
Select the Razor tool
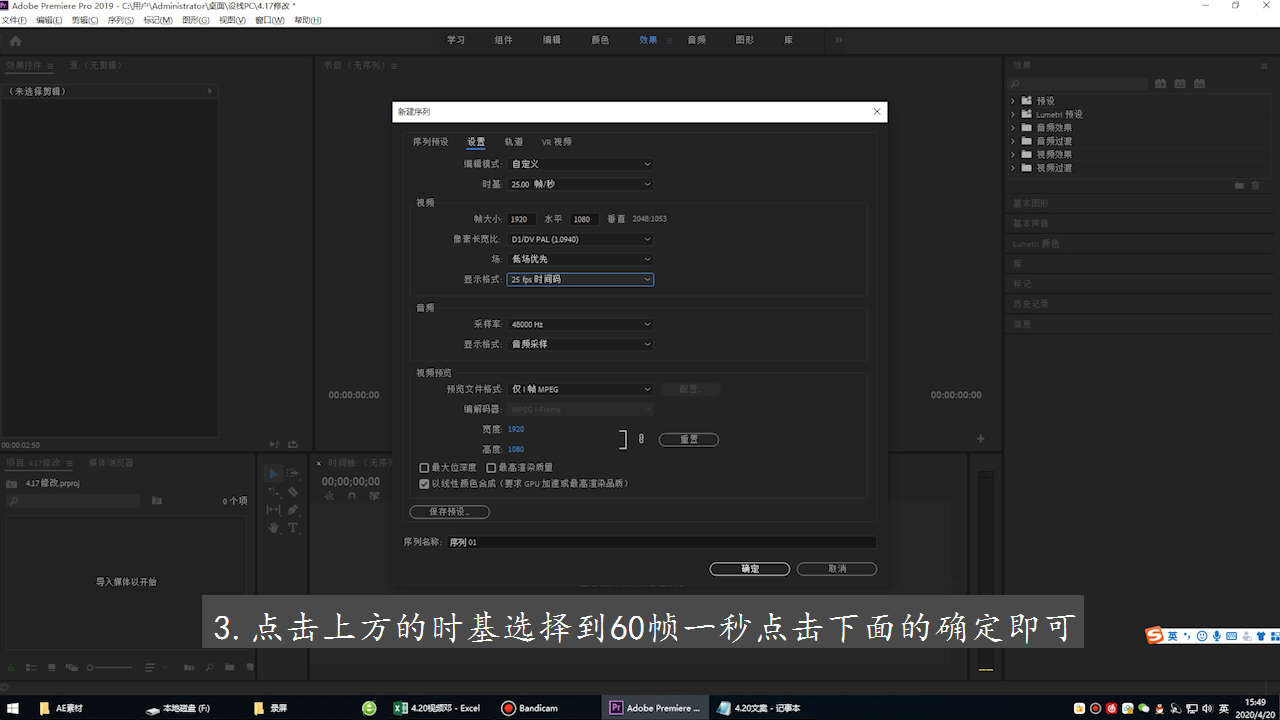[293, 492]
